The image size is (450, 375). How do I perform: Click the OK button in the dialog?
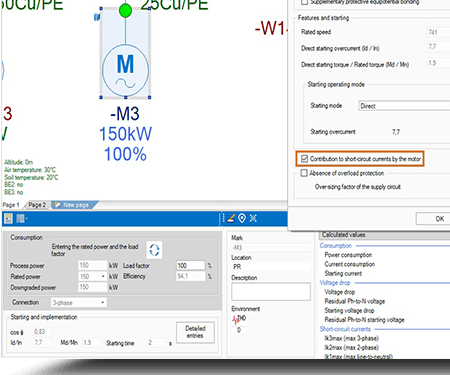click(x=433, y=219)
